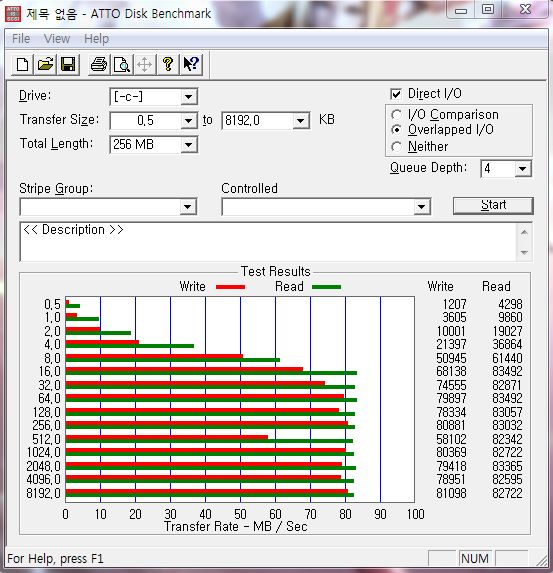Click the 8192,0 row label in the chart
Image resolution: width=553 pixels, height=573 pixels.
pyautogui.click(x=43, y=493)
